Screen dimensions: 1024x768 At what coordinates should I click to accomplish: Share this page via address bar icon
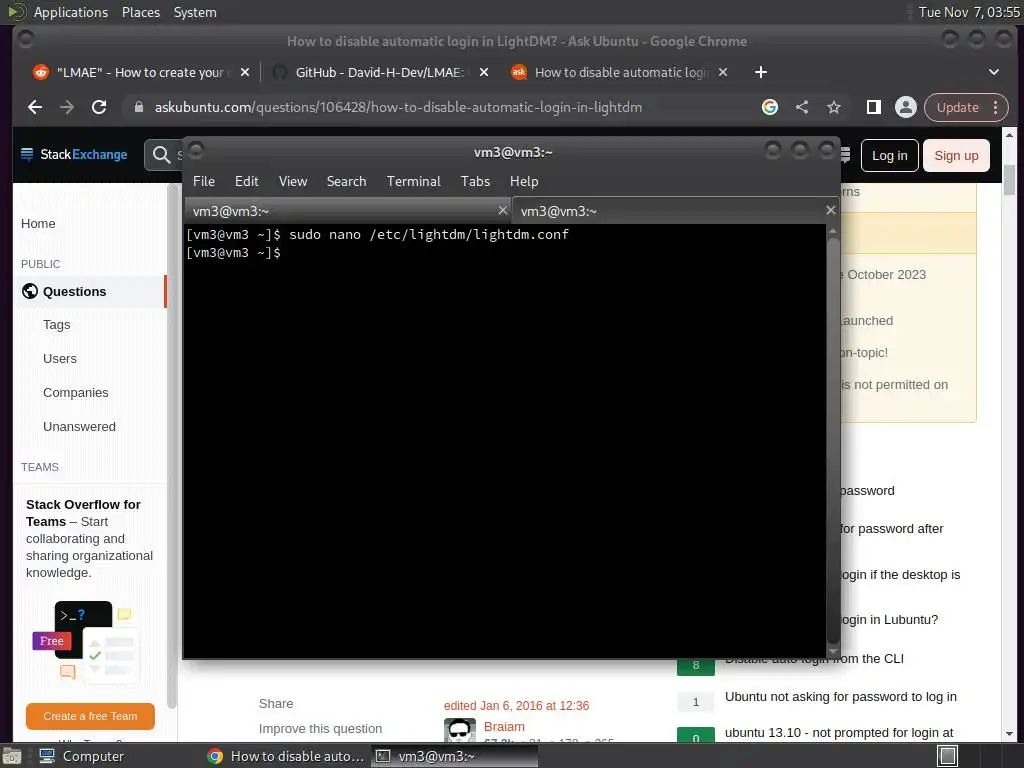[x=802, y=107]
